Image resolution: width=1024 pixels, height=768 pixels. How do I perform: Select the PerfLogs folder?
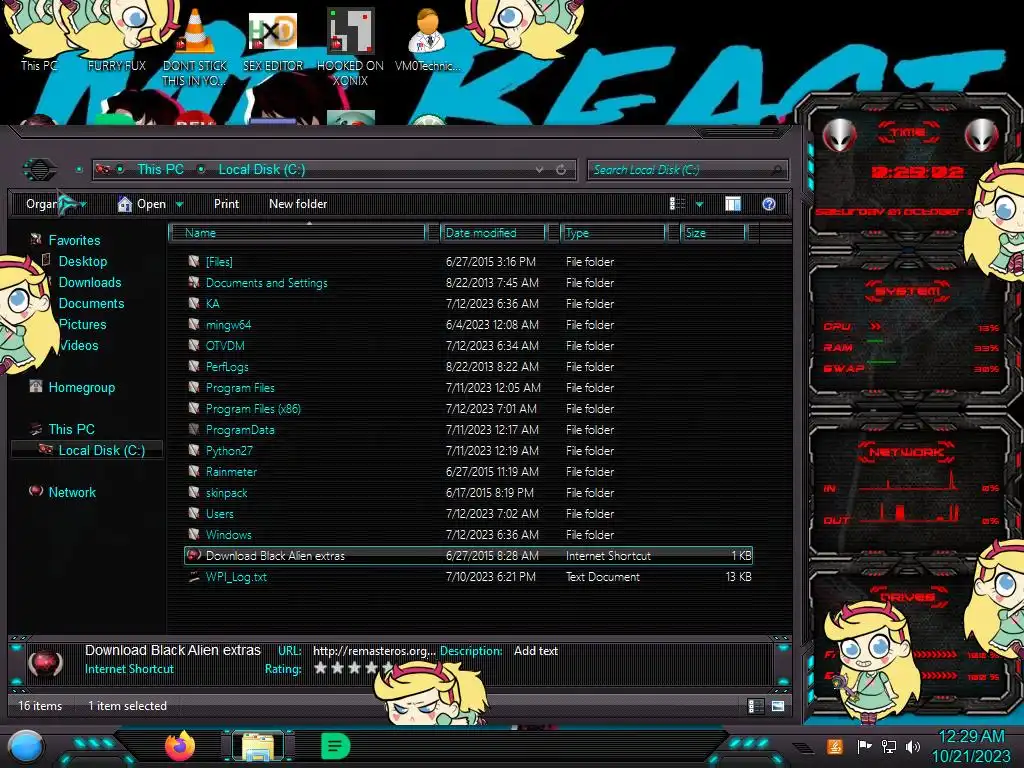pos(227,366)
